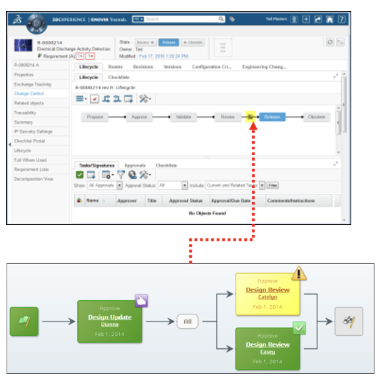Click the green check badge on Casey's task
The image size is (379, 382).
tap(299, 328)
